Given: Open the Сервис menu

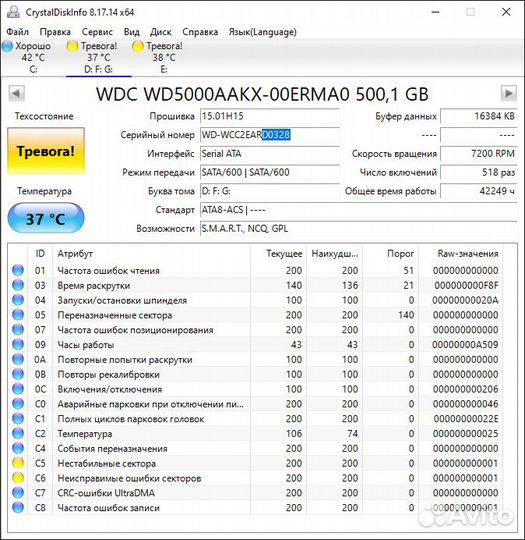Looking at the screenshot, I should 97,32.
